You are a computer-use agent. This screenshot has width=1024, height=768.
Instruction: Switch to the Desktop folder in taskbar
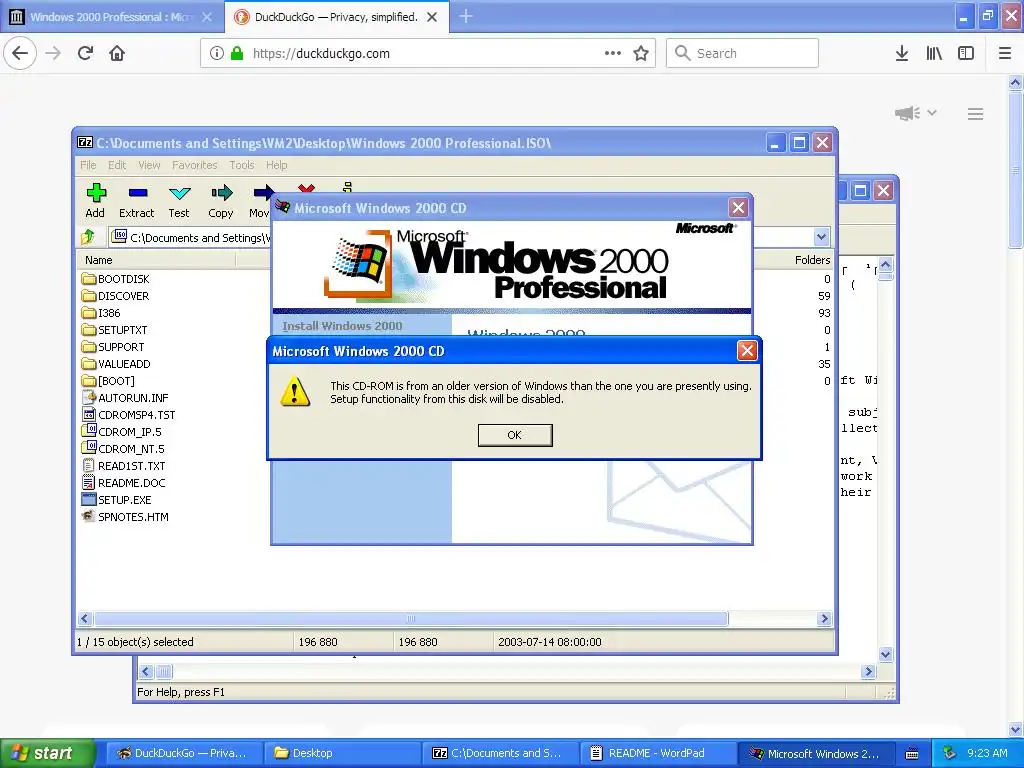click(x=341, y=753)
